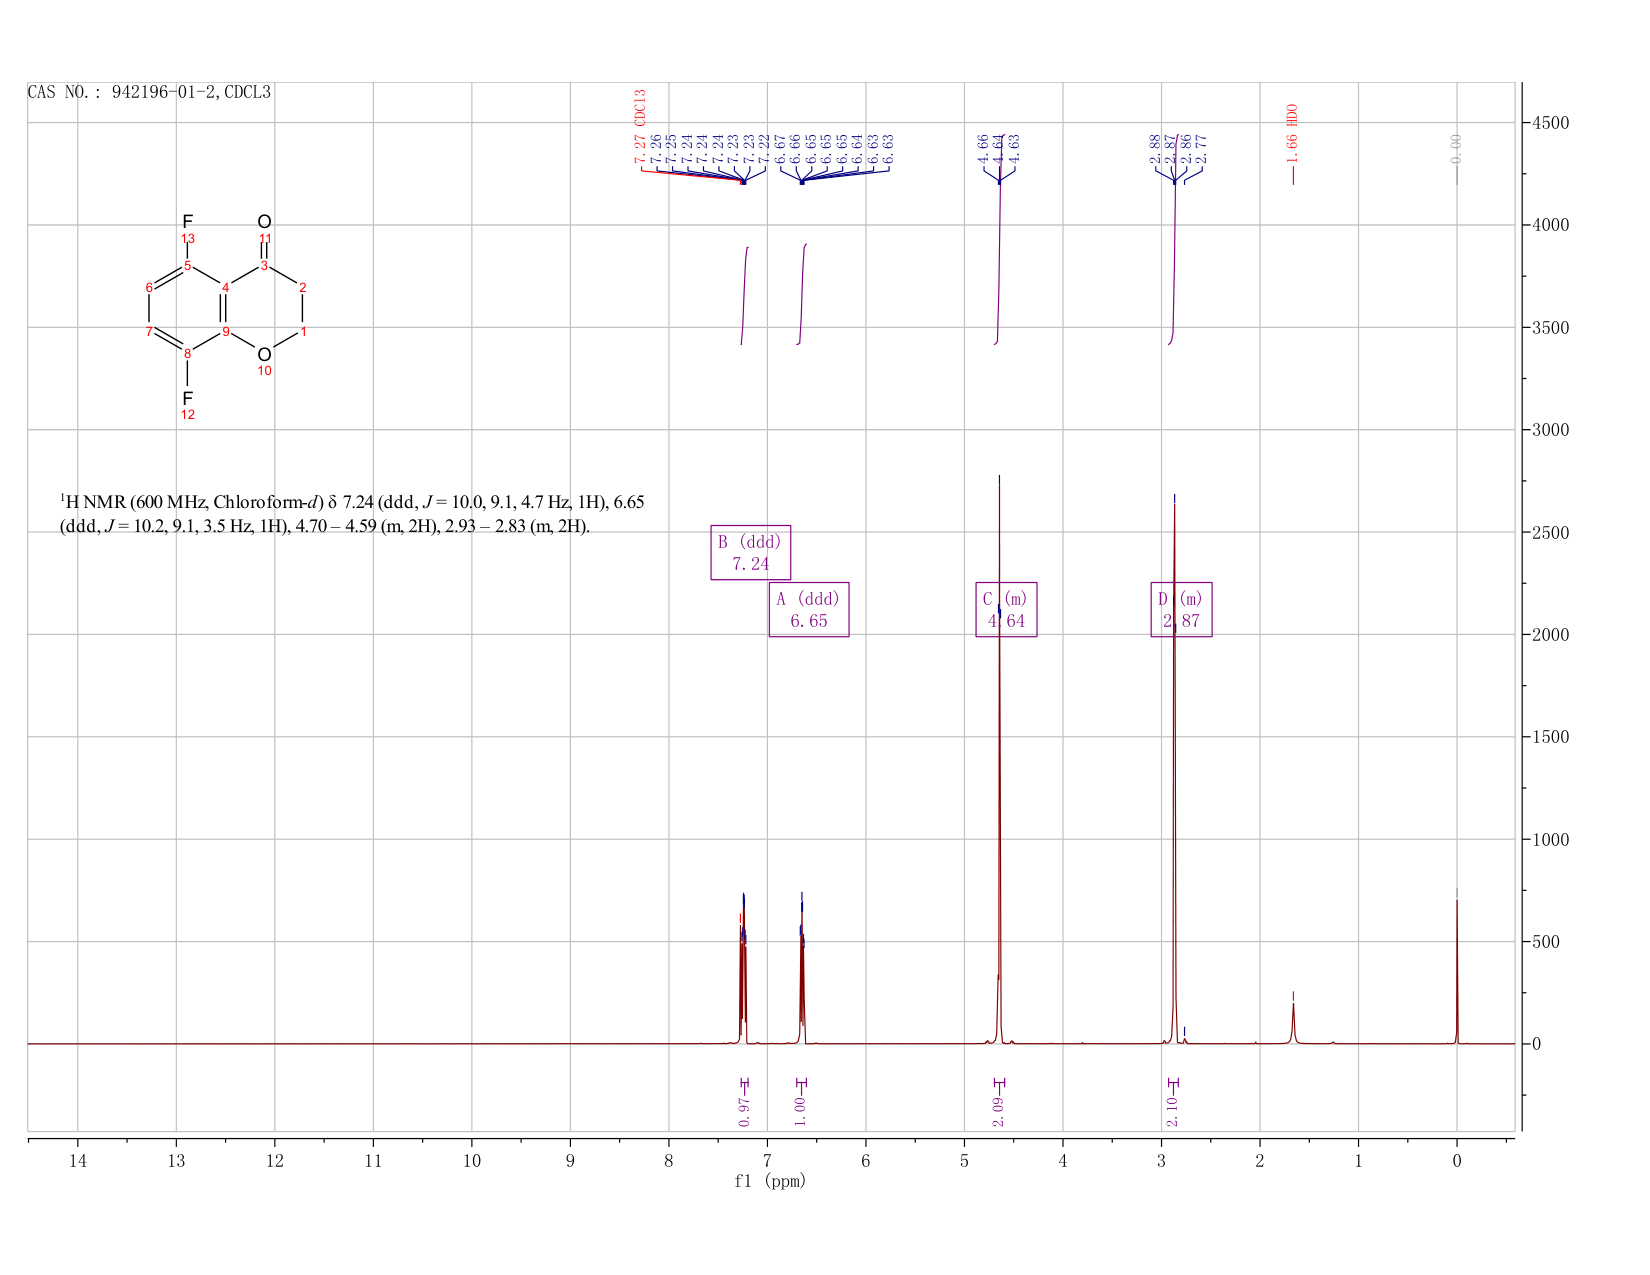Click the 1 tick label on ppm axis
Viewport: 1650px width, 1275px height.
[x=1358, y=1161]
